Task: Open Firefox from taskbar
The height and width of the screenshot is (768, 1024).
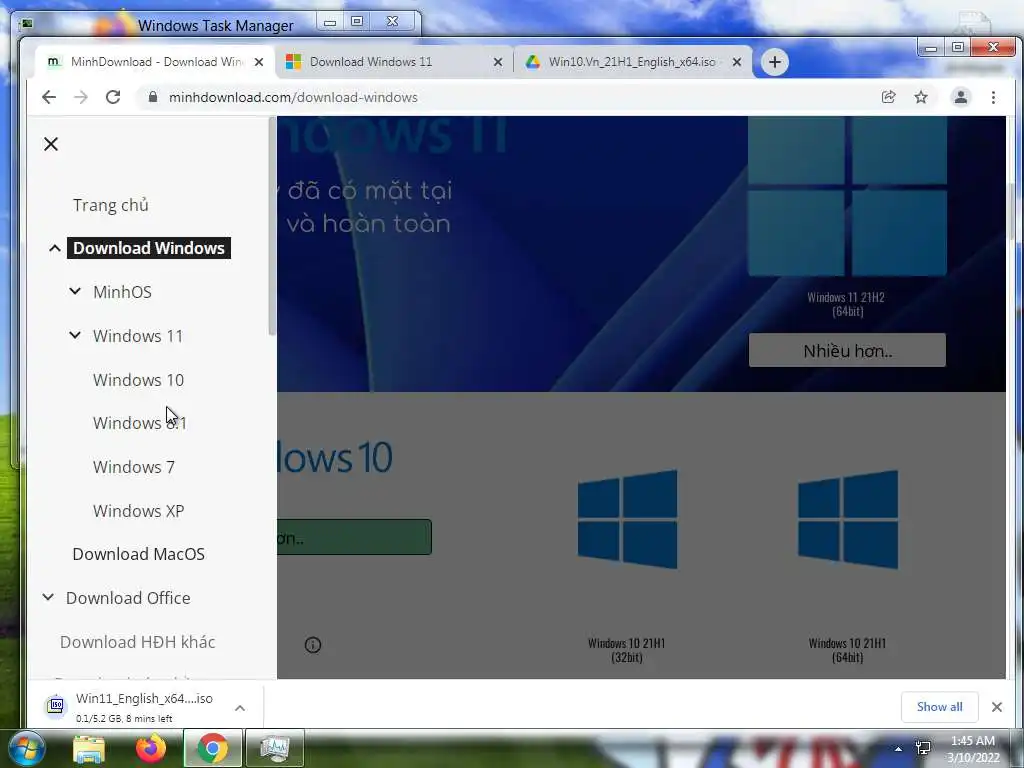Action: tap(151, 748)
